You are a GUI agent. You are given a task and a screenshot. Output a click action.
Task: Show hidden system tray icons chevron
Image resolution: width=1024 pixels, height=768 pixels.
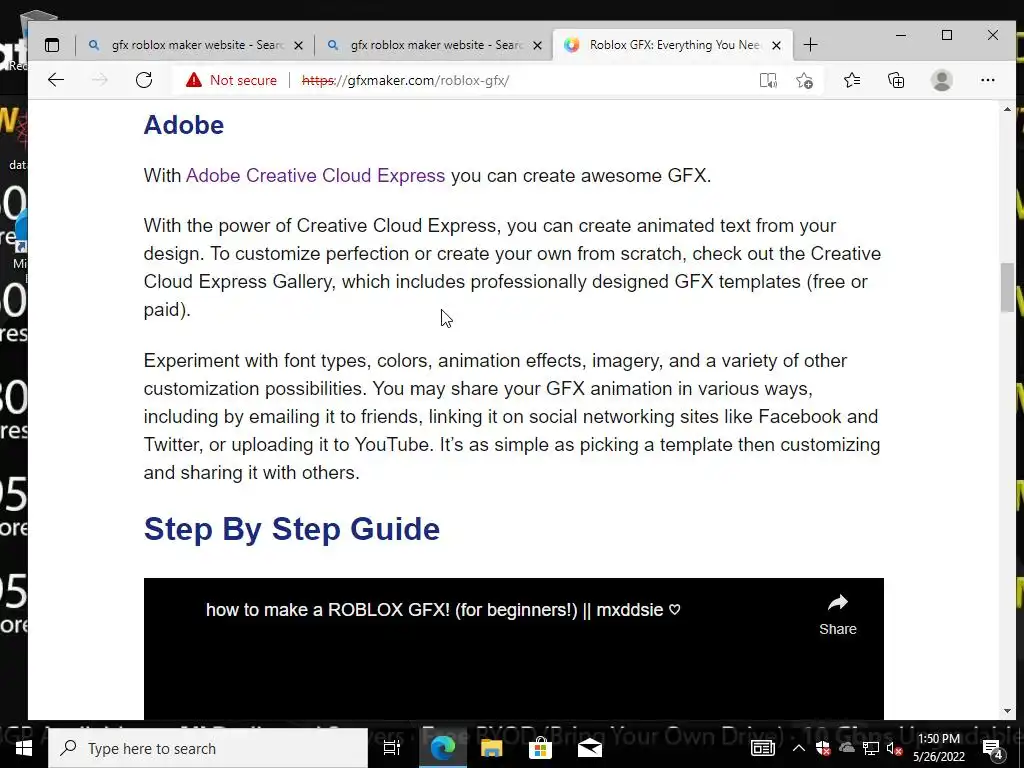tap(798, 748)
